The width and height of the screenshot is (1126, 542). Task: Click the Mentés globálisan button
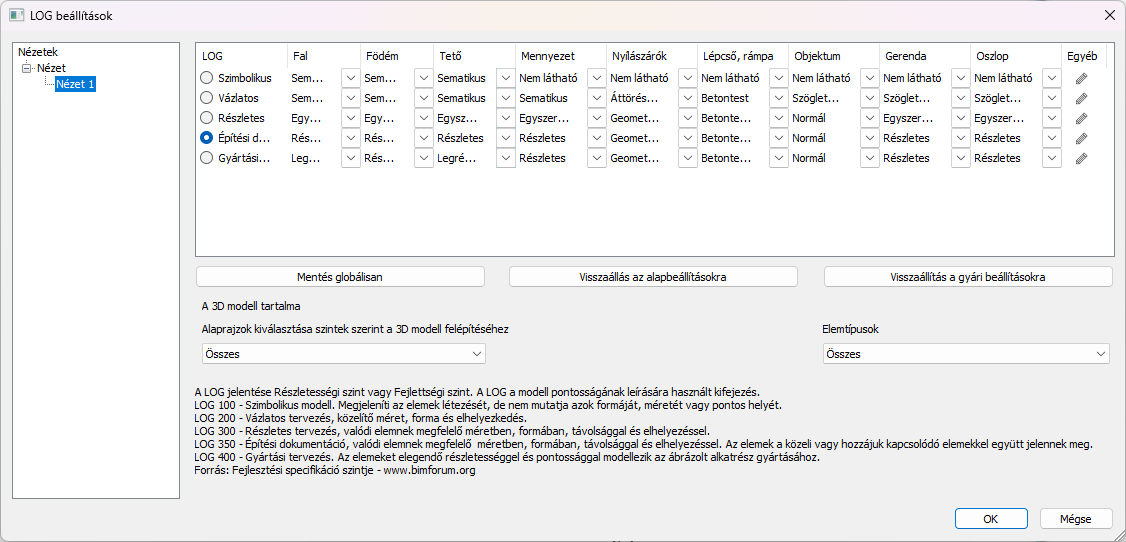click(340, 276)
